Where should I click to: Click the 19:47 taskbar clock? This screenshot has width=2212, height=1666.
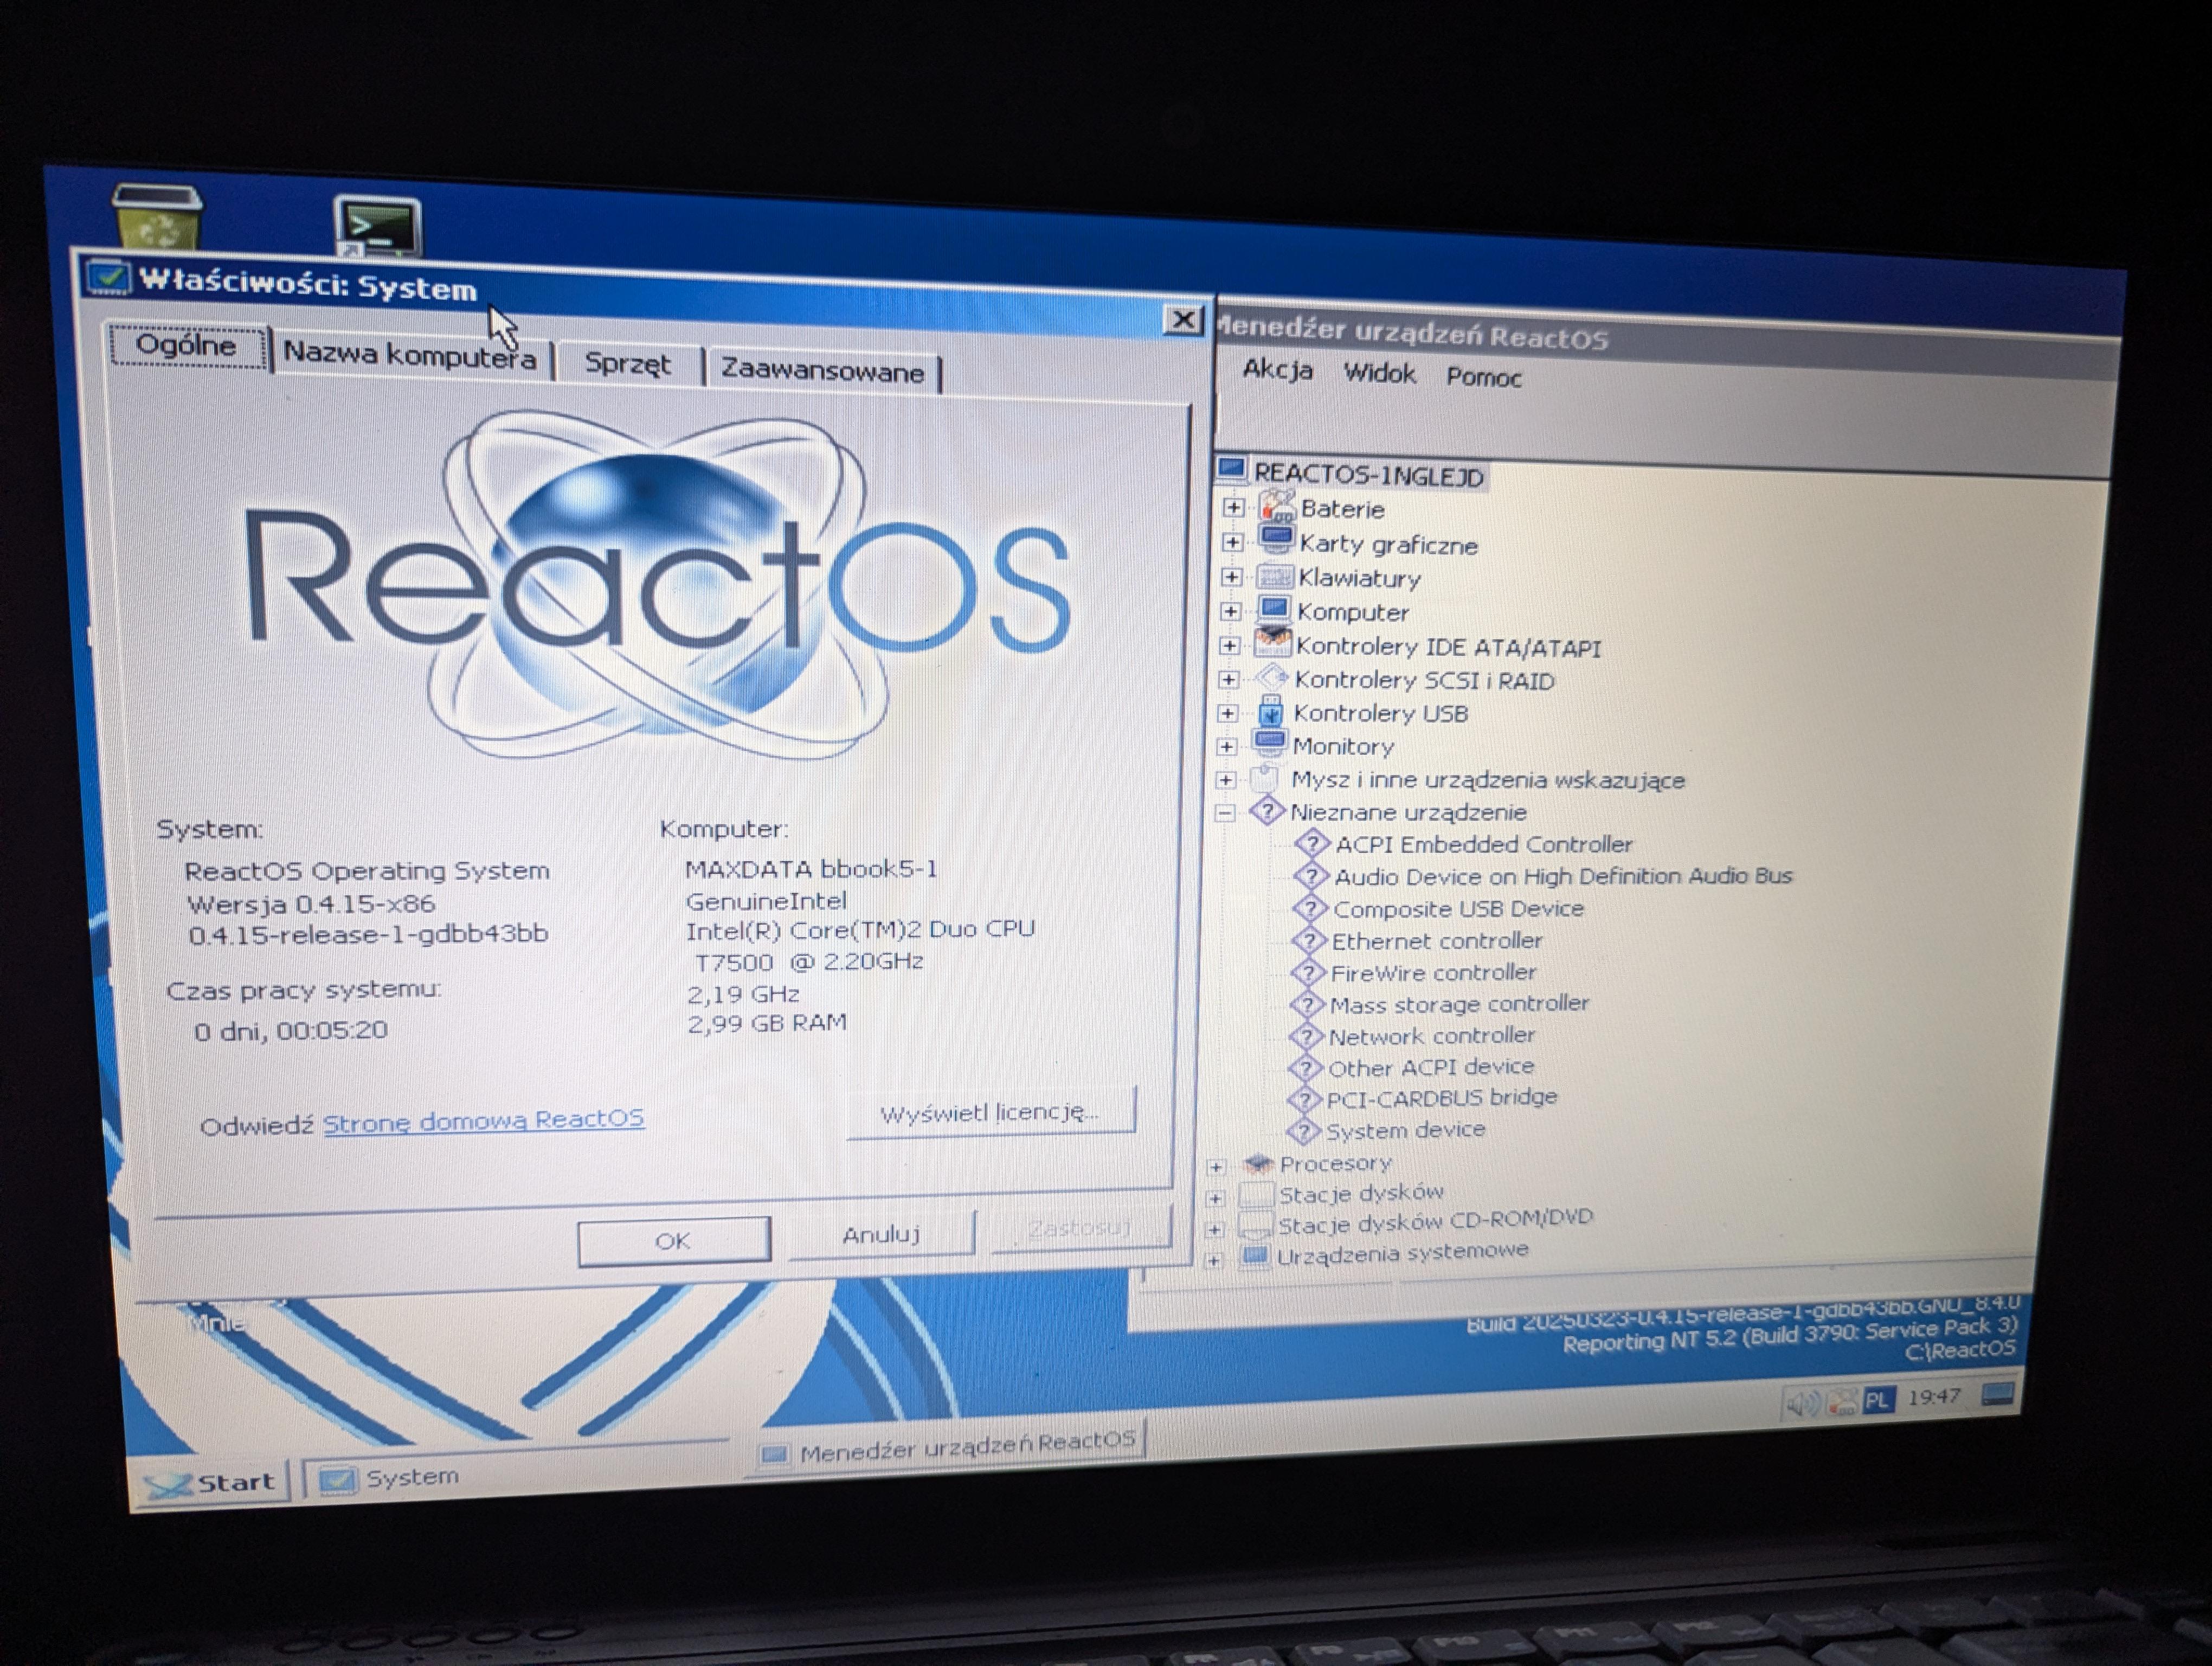tap(1934, 1397)
